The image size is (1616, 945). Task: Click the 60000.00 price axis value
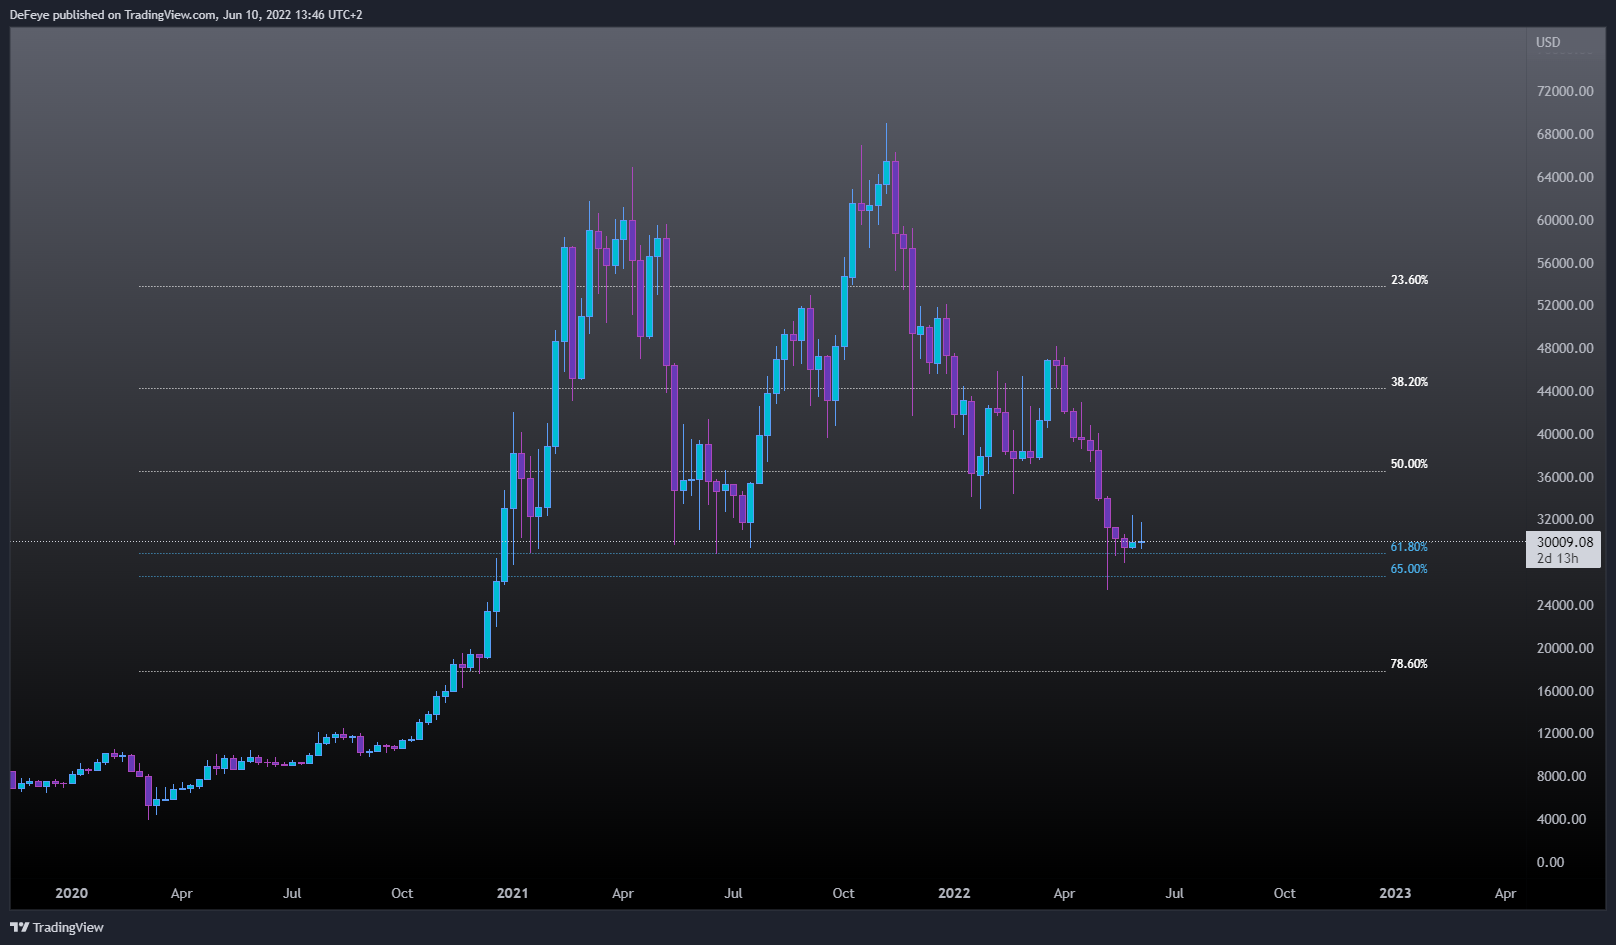(1565, 220)
